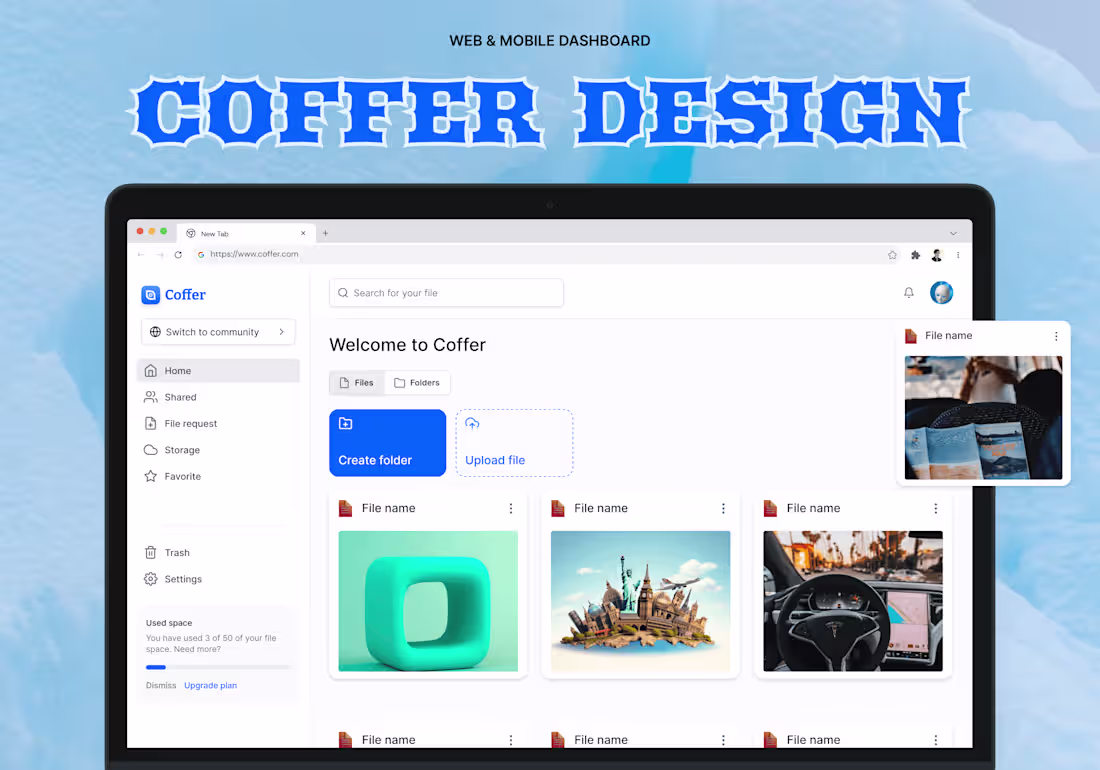
Task: Click the Coffer logo icon
Action: point(149,294)
